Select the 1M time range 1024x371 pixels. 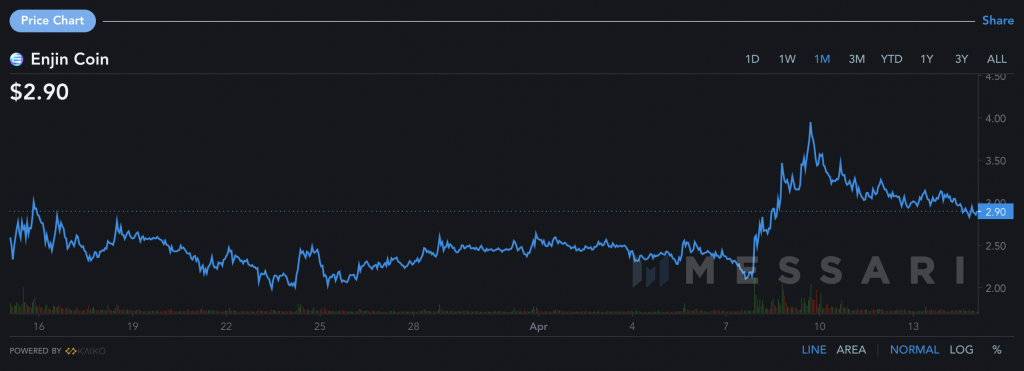(822, 59)
